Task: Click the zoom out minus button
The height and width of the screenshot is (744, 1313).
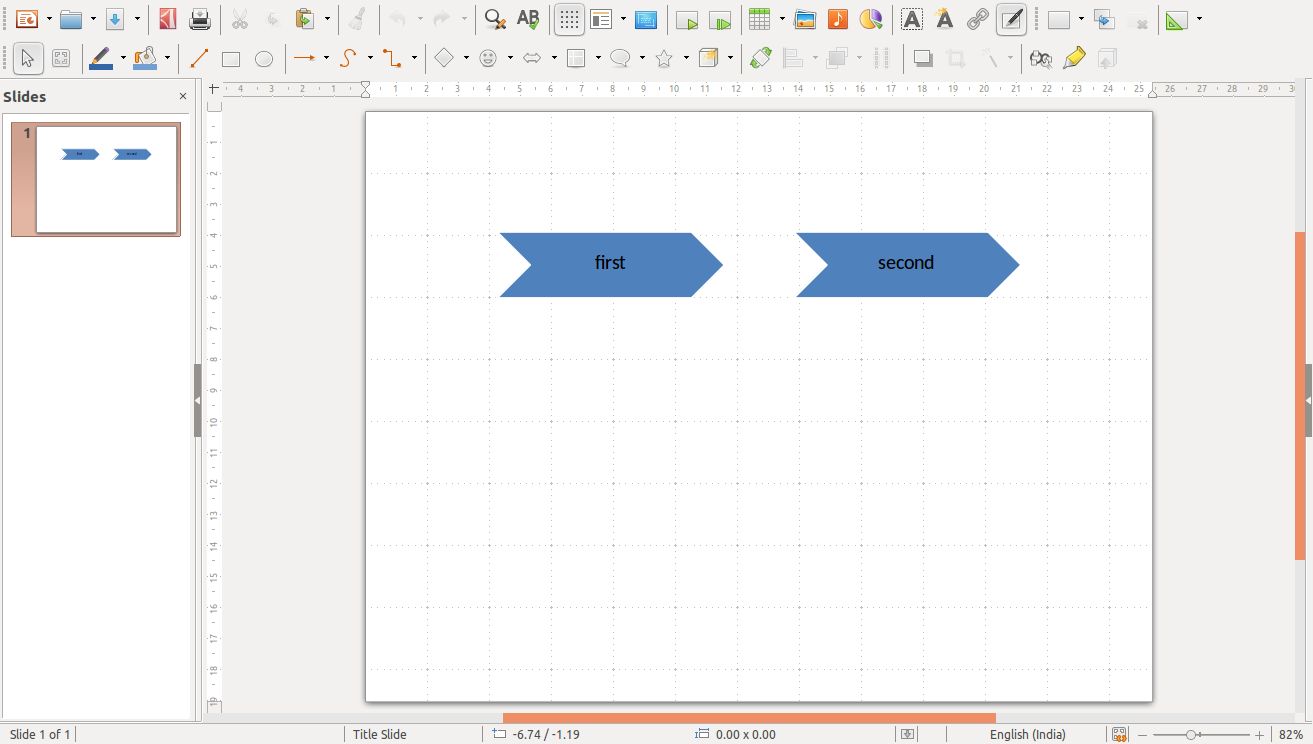Action: click(1143, 735)
